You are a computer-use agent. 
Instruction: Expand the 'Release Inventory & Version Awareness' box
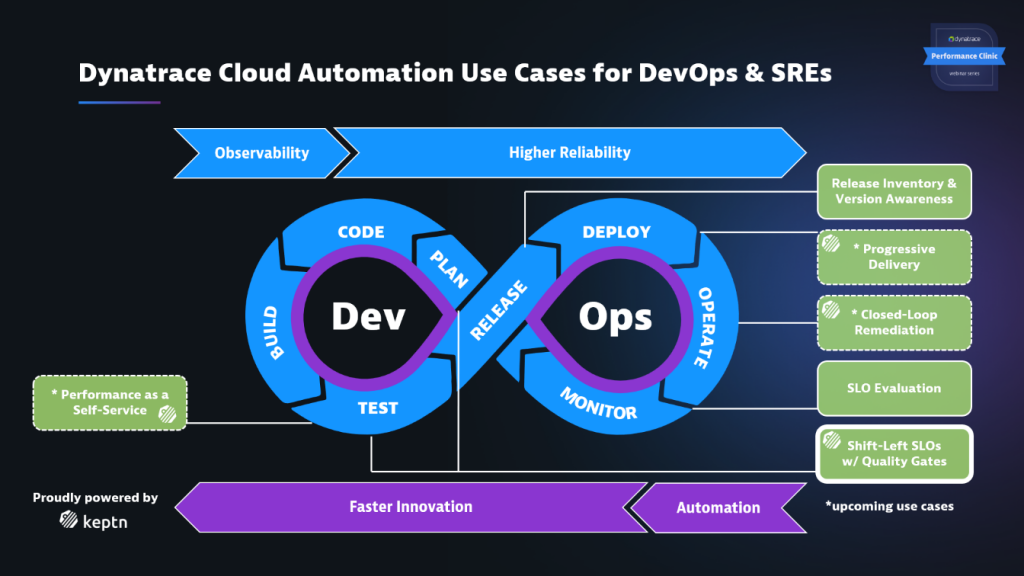point(894,191)
